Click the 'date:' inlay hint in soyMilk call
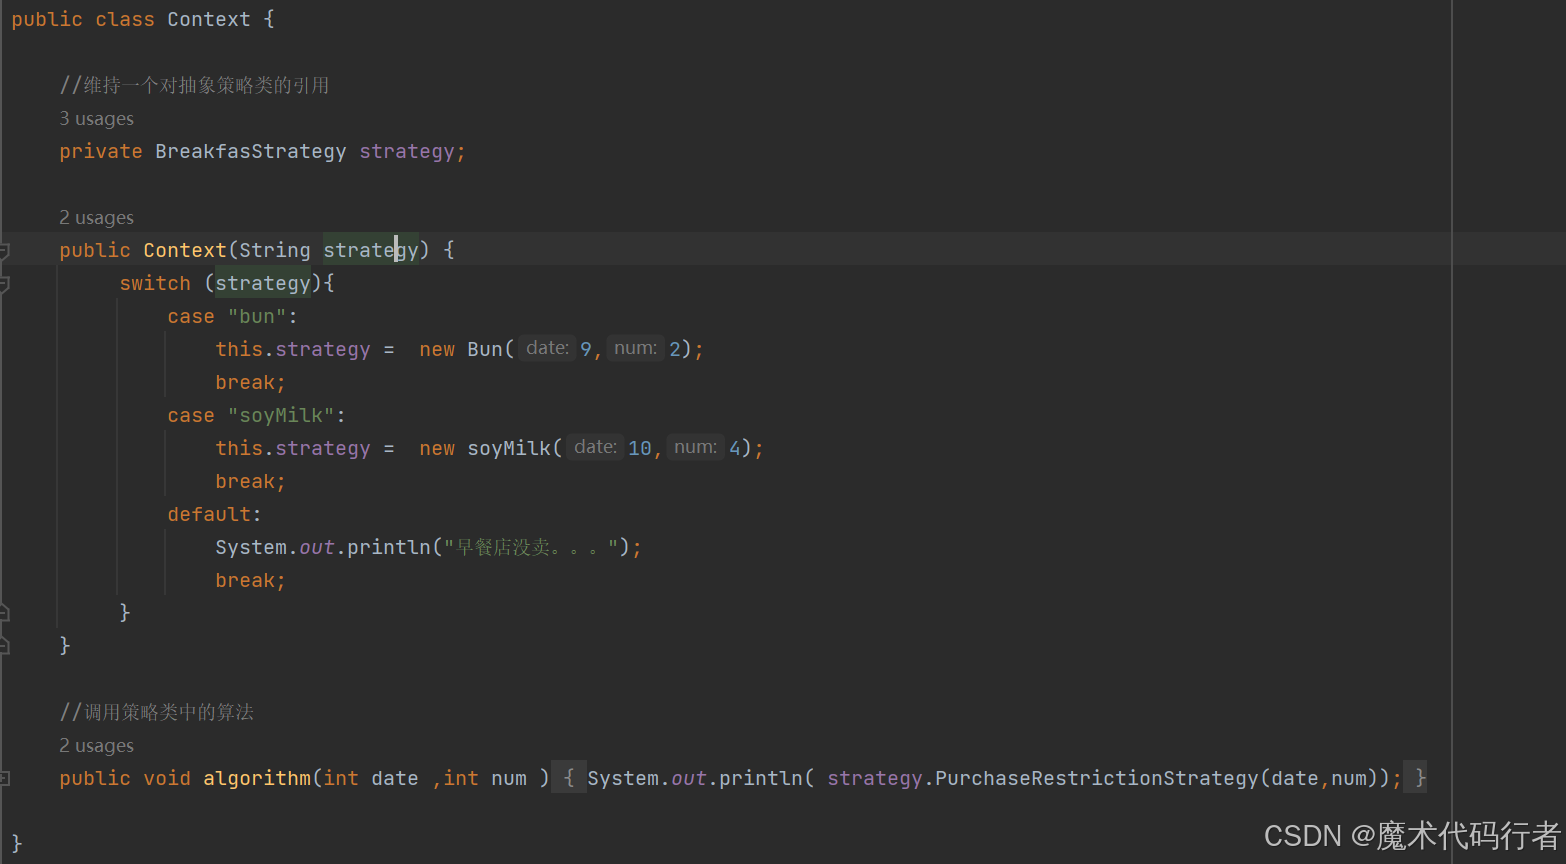1566x864 pixels. tap(595, 447)
